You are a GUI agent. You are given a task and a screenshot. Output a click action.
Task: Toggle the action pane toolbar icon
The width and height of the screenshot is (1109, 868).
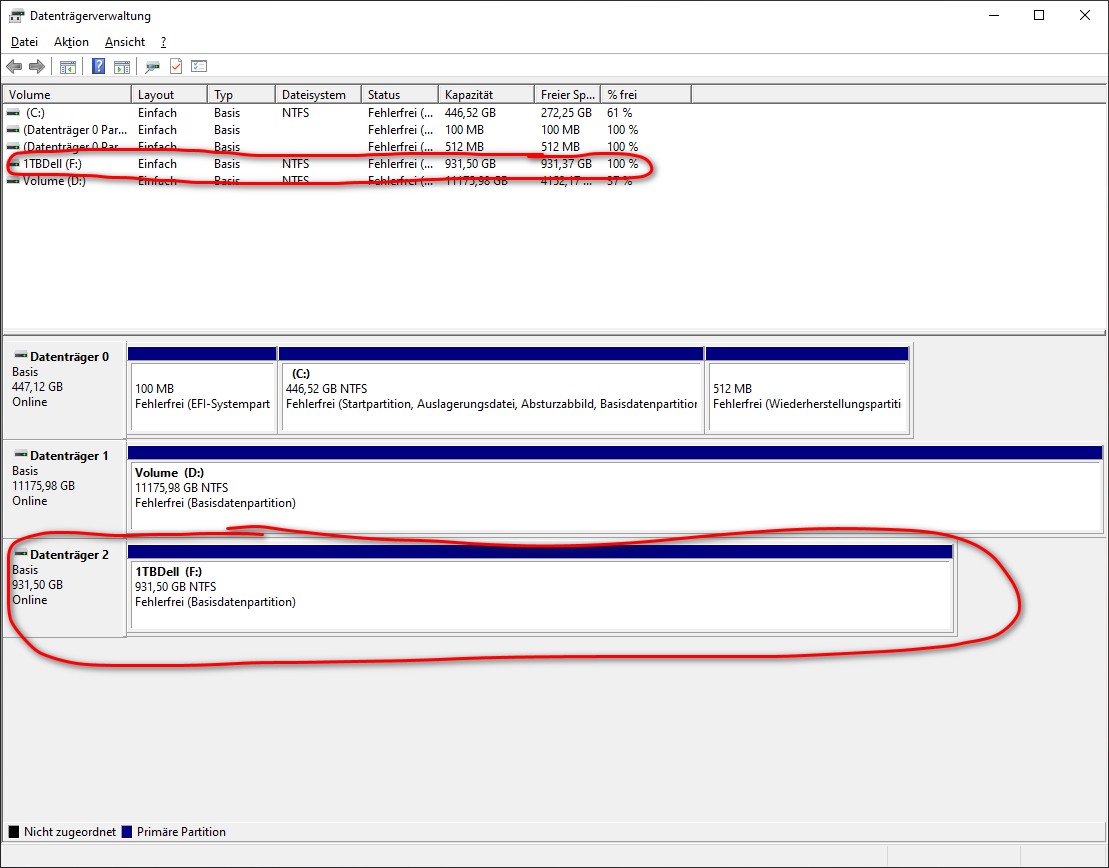[x=122, y=66]
